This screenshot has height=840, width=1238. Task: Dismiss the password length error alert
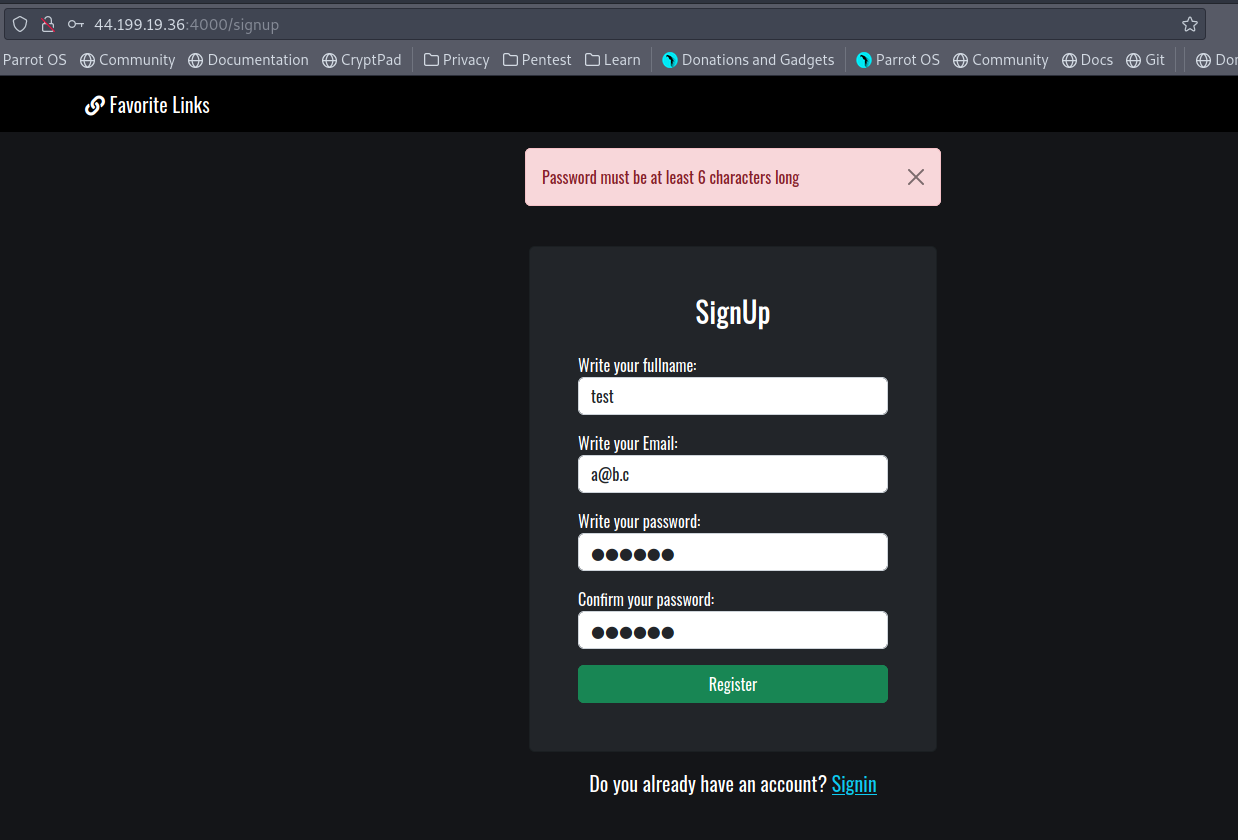tap(915, 177)
